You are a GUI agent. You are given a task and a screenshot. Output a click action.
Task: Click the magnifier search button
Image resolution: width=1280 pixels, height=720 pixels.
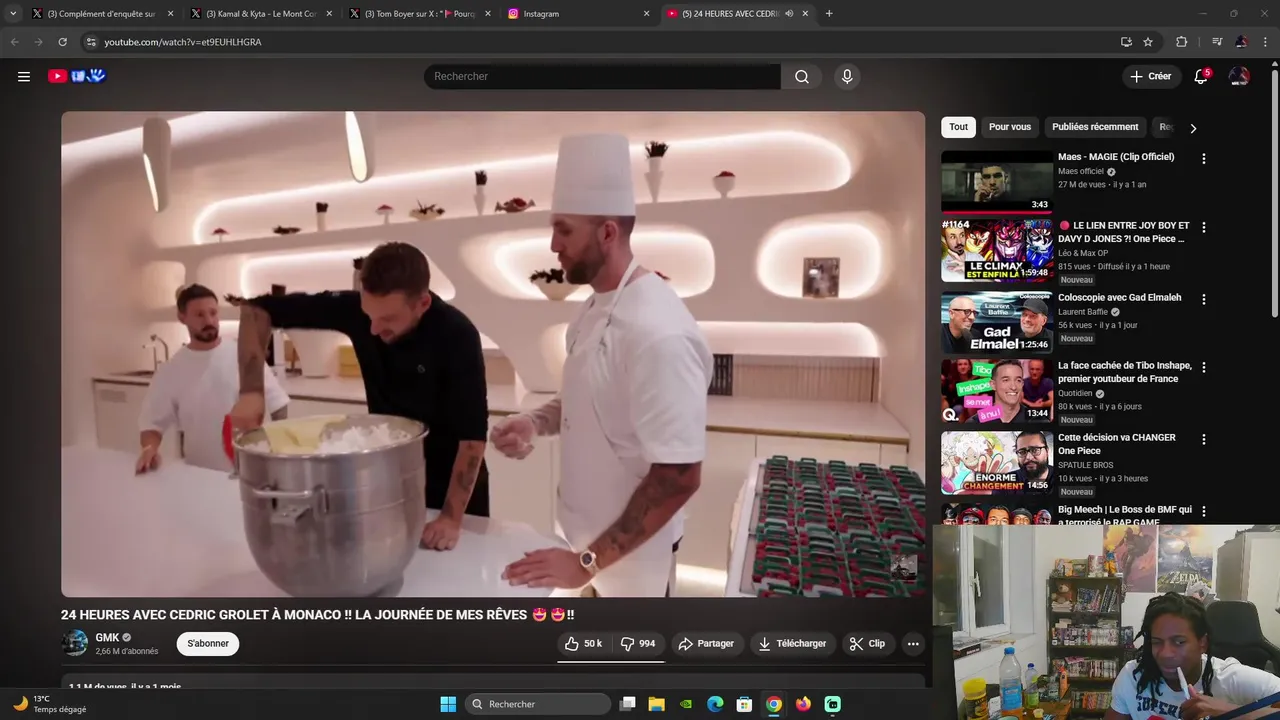802,77
